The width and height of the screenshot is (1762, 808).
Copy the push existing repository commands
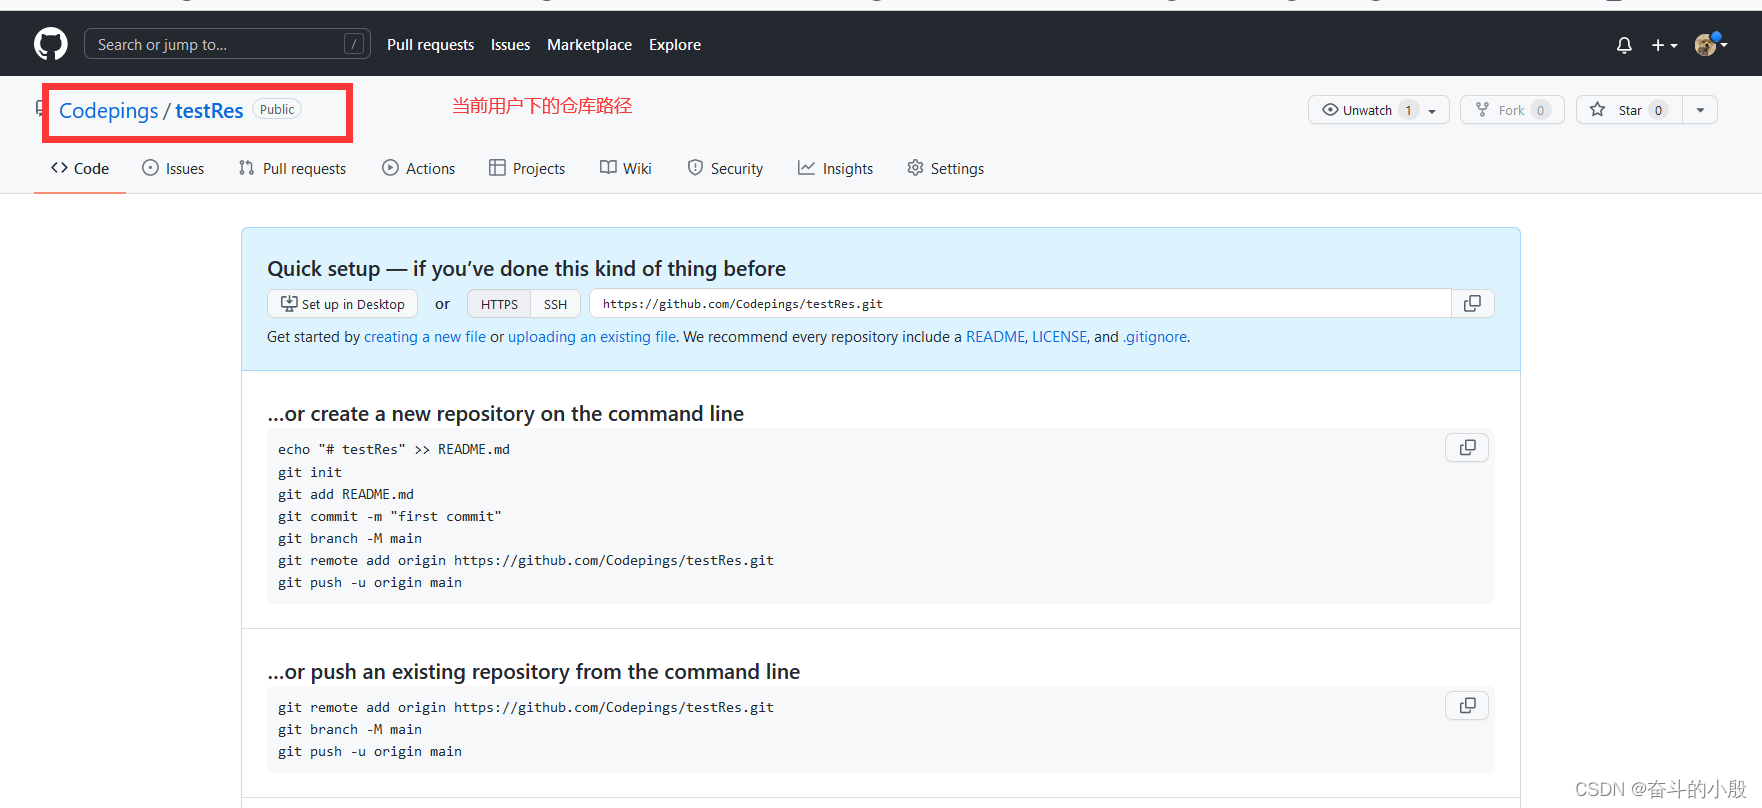(1467, 706)
